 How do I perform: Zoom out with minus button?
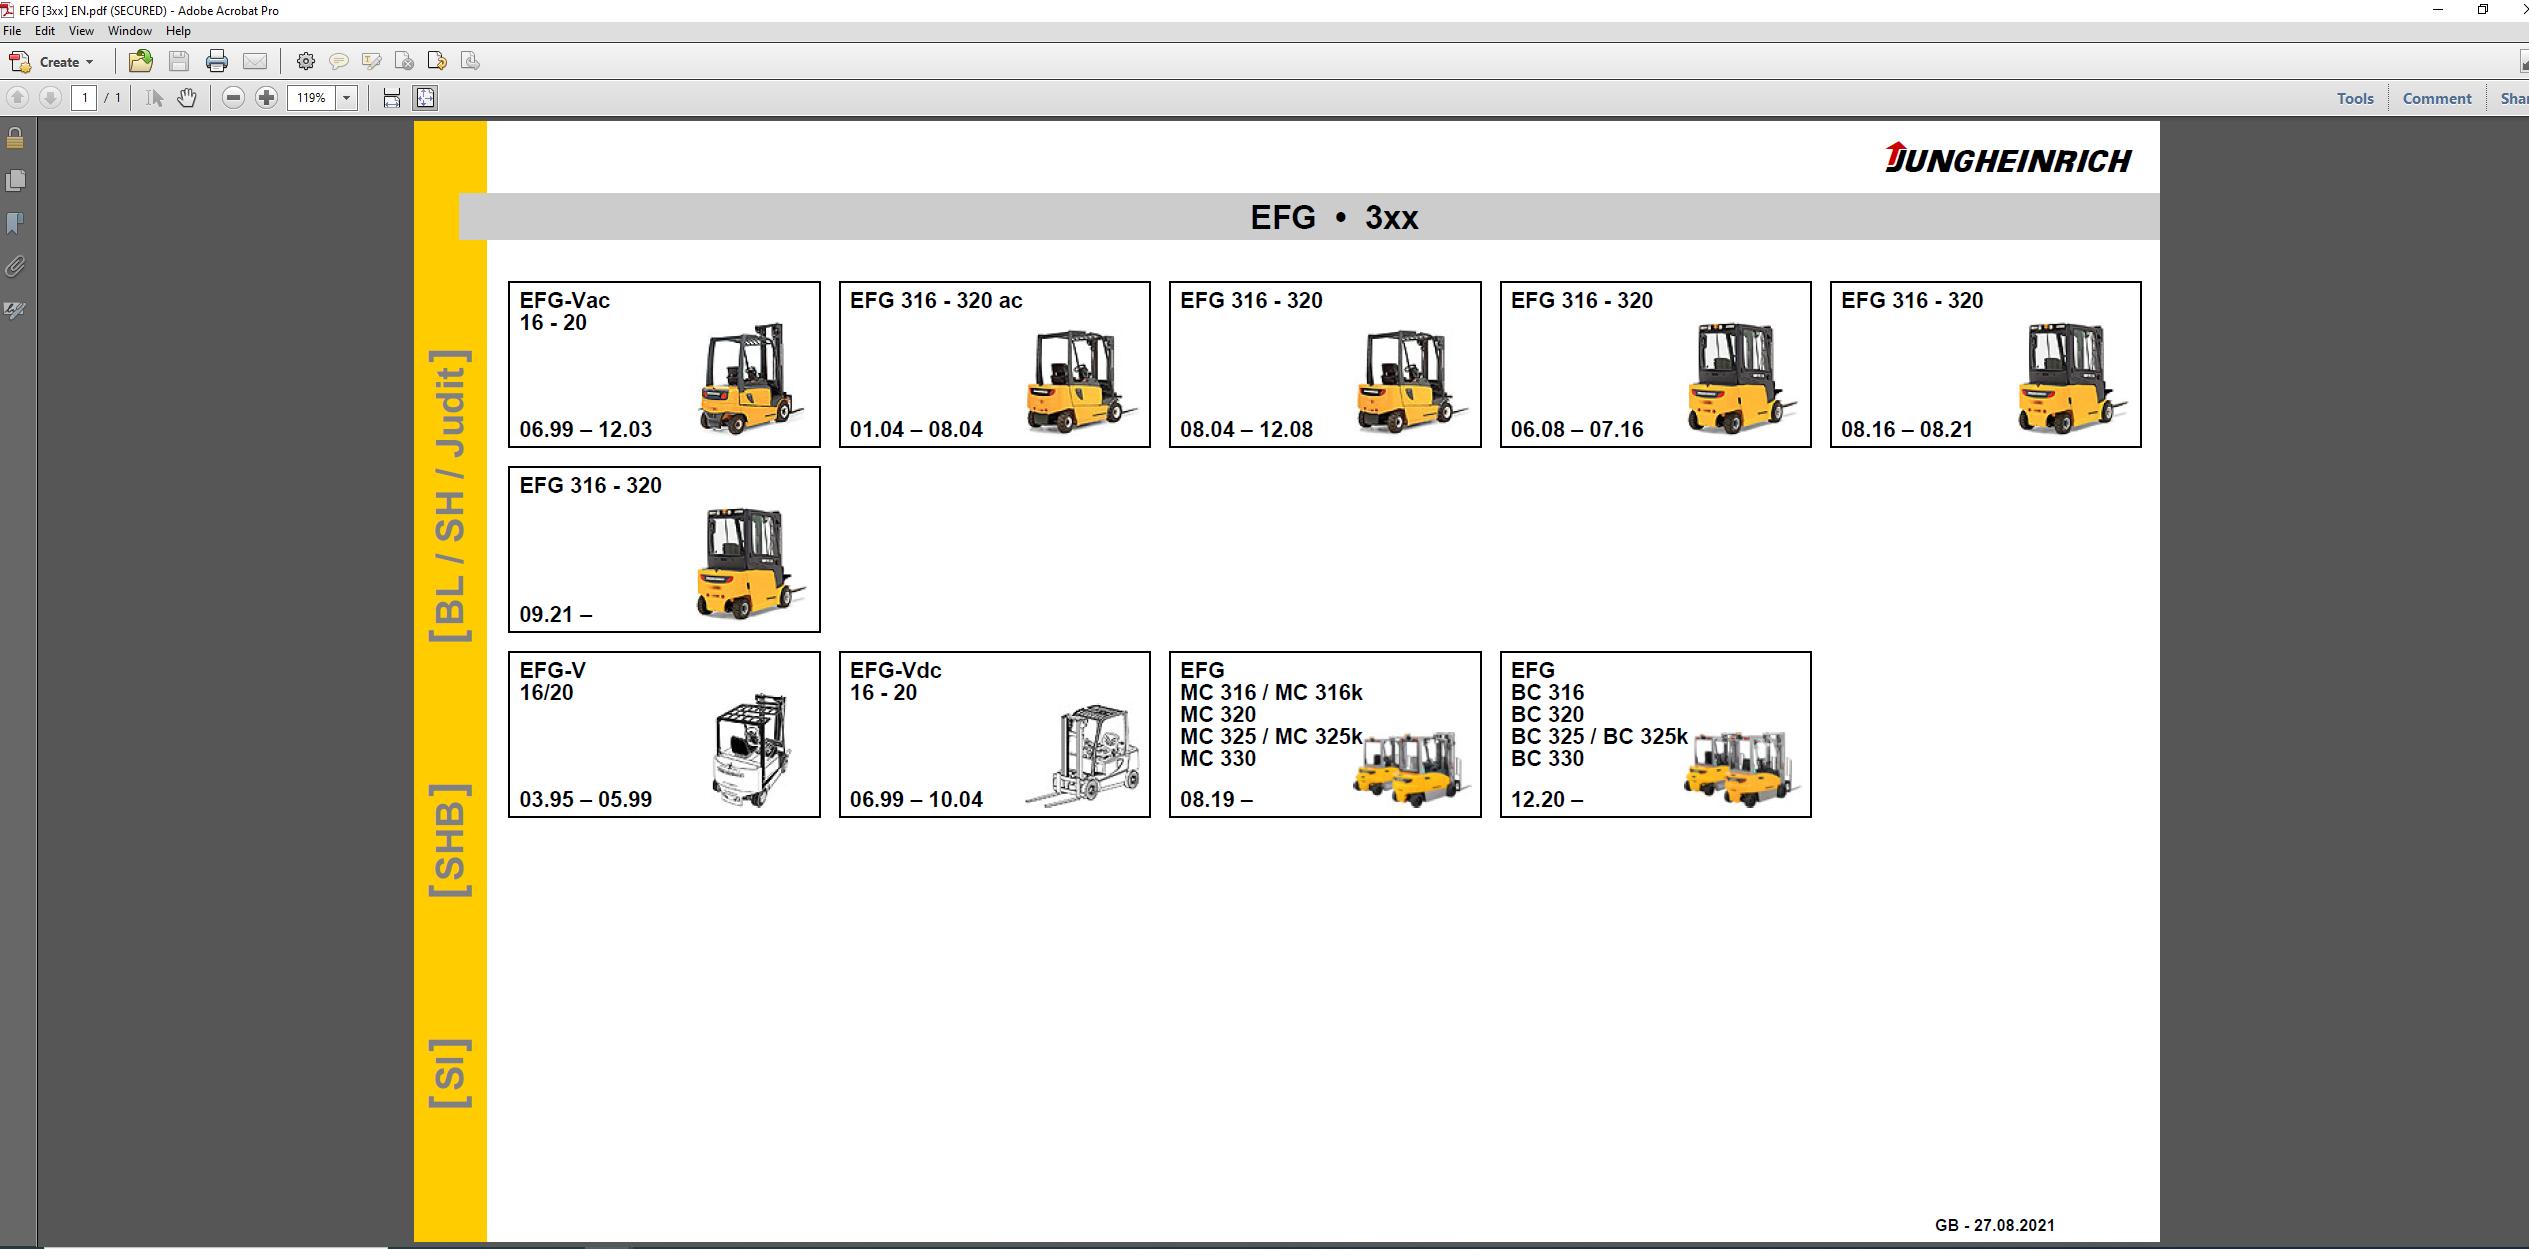click(x=233, y=98)
